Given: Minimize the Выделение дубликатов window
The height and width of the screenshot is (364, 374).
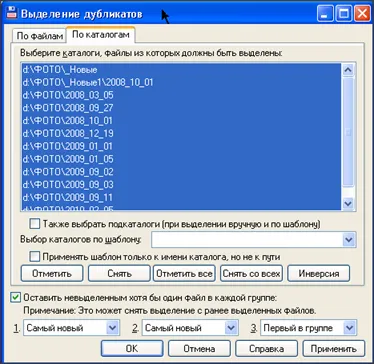Looking at the screenshot, I should pyautogui.click(x=325, y=14).
